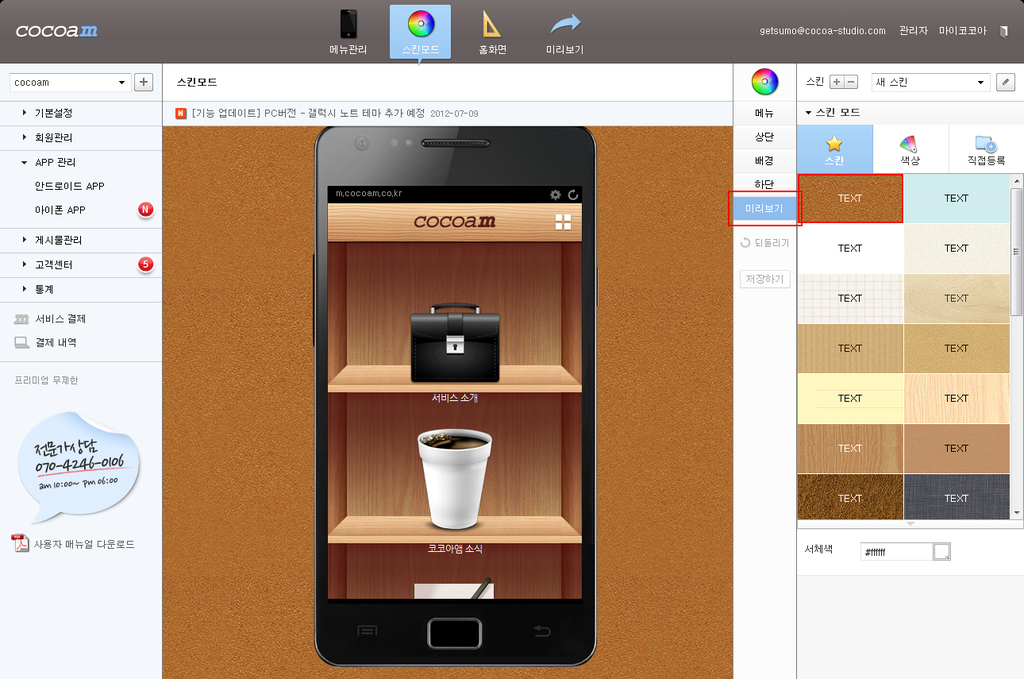
Task: Choose the cork brown skin swatch
Action: pos(850,198)
